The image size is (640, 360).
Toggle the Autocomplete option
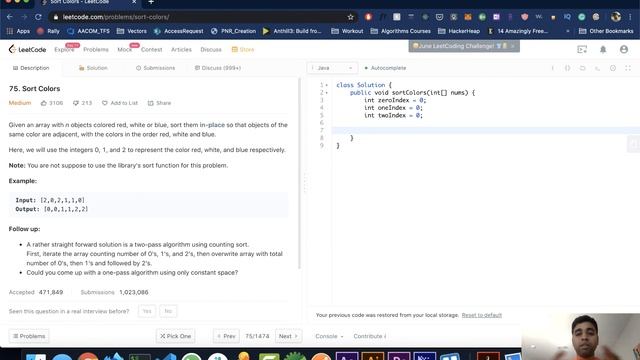coord(385,68)
